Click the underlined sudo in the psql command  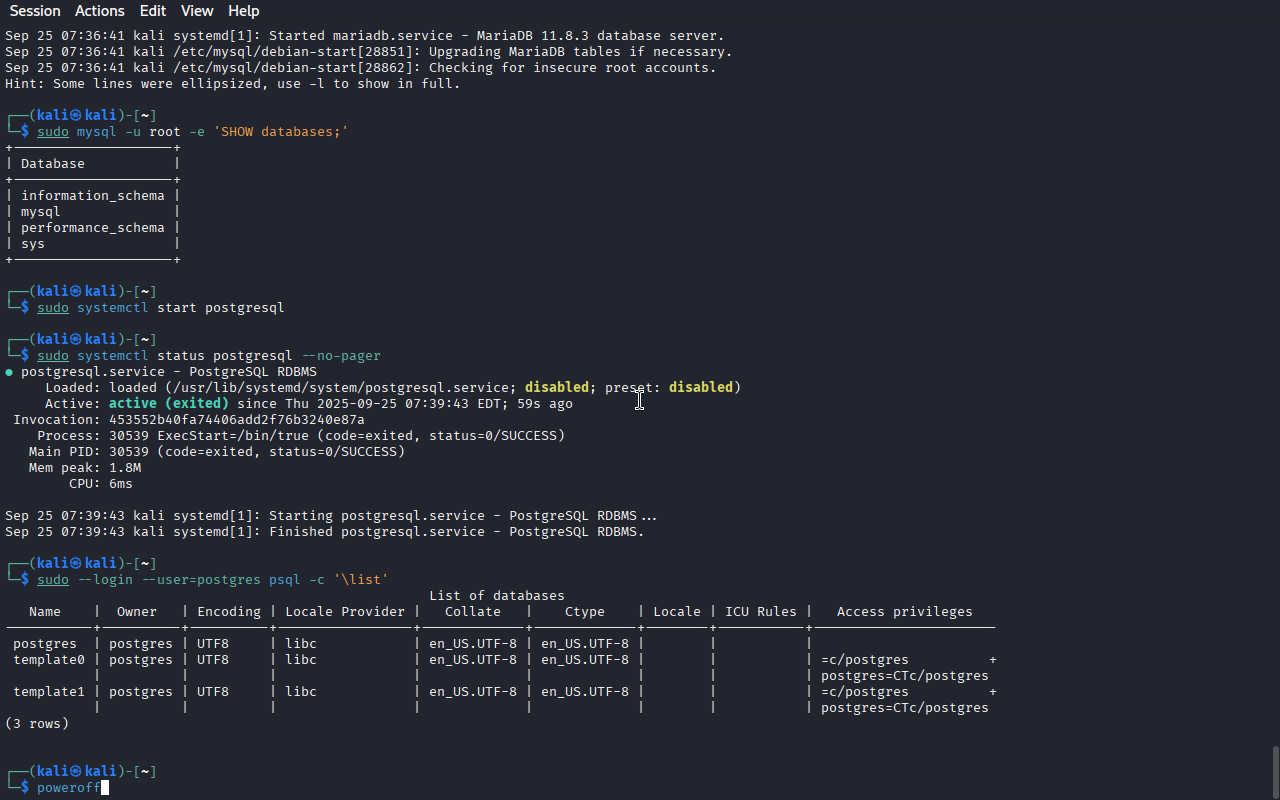click(53, 580)
